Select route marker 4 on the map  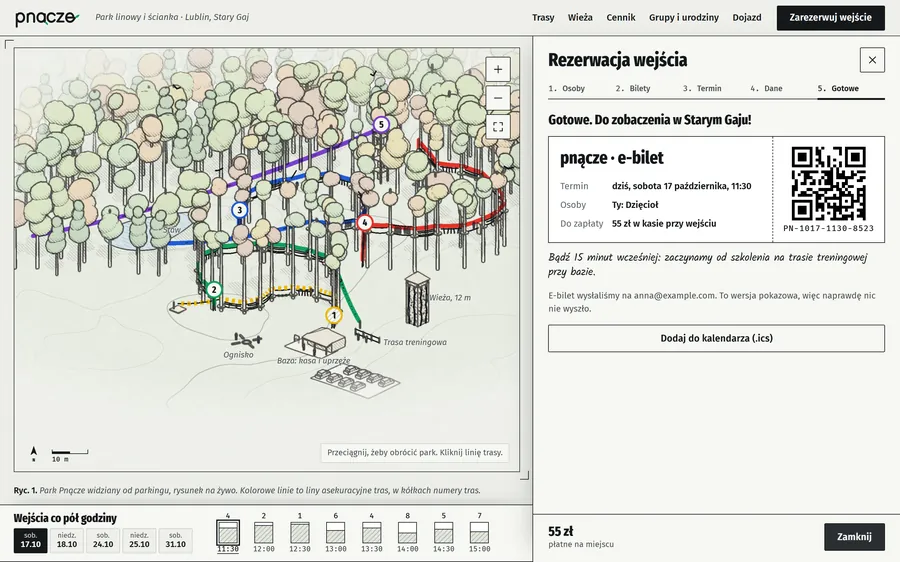point(364,223)
